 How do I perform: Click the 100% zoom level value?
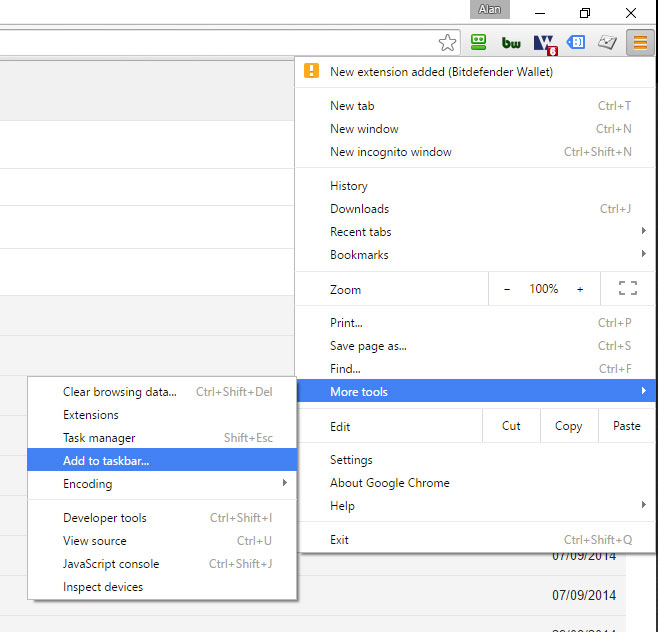543,289
